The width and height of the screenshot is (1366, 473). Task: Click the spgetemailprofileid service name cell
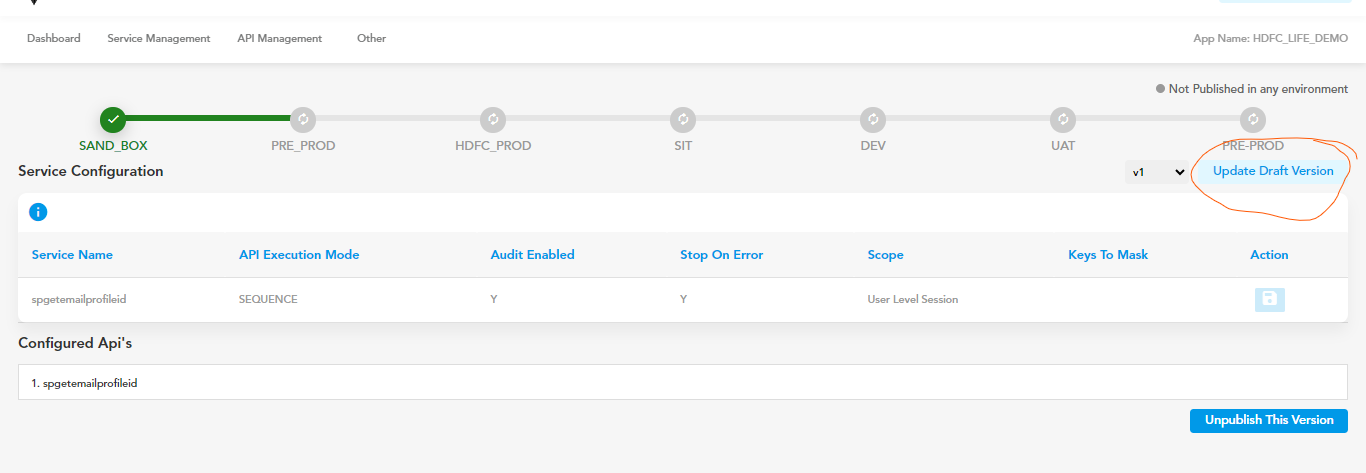point(83,299)
